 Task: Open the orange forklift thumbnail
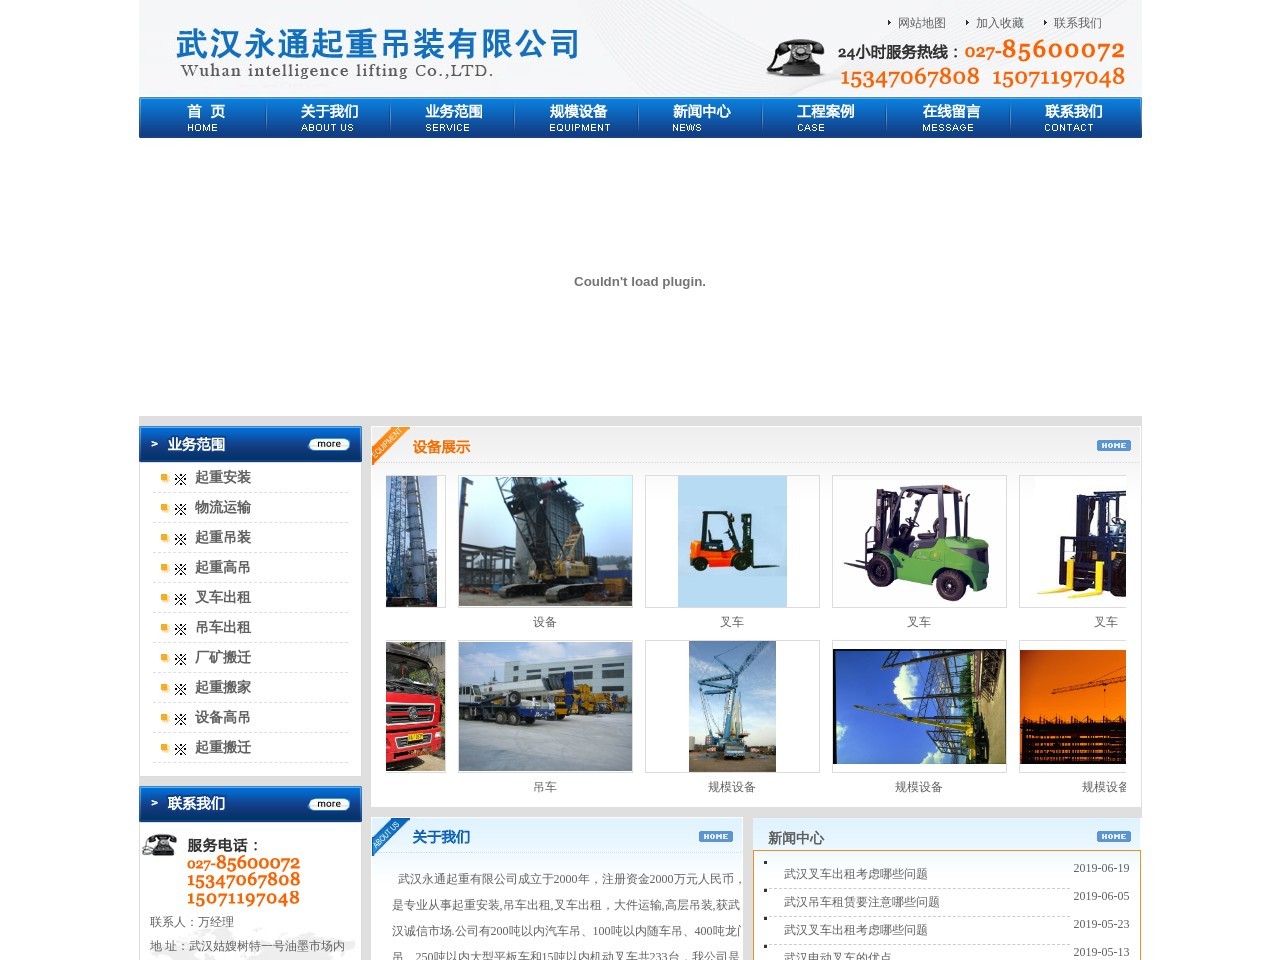(732, 541)
